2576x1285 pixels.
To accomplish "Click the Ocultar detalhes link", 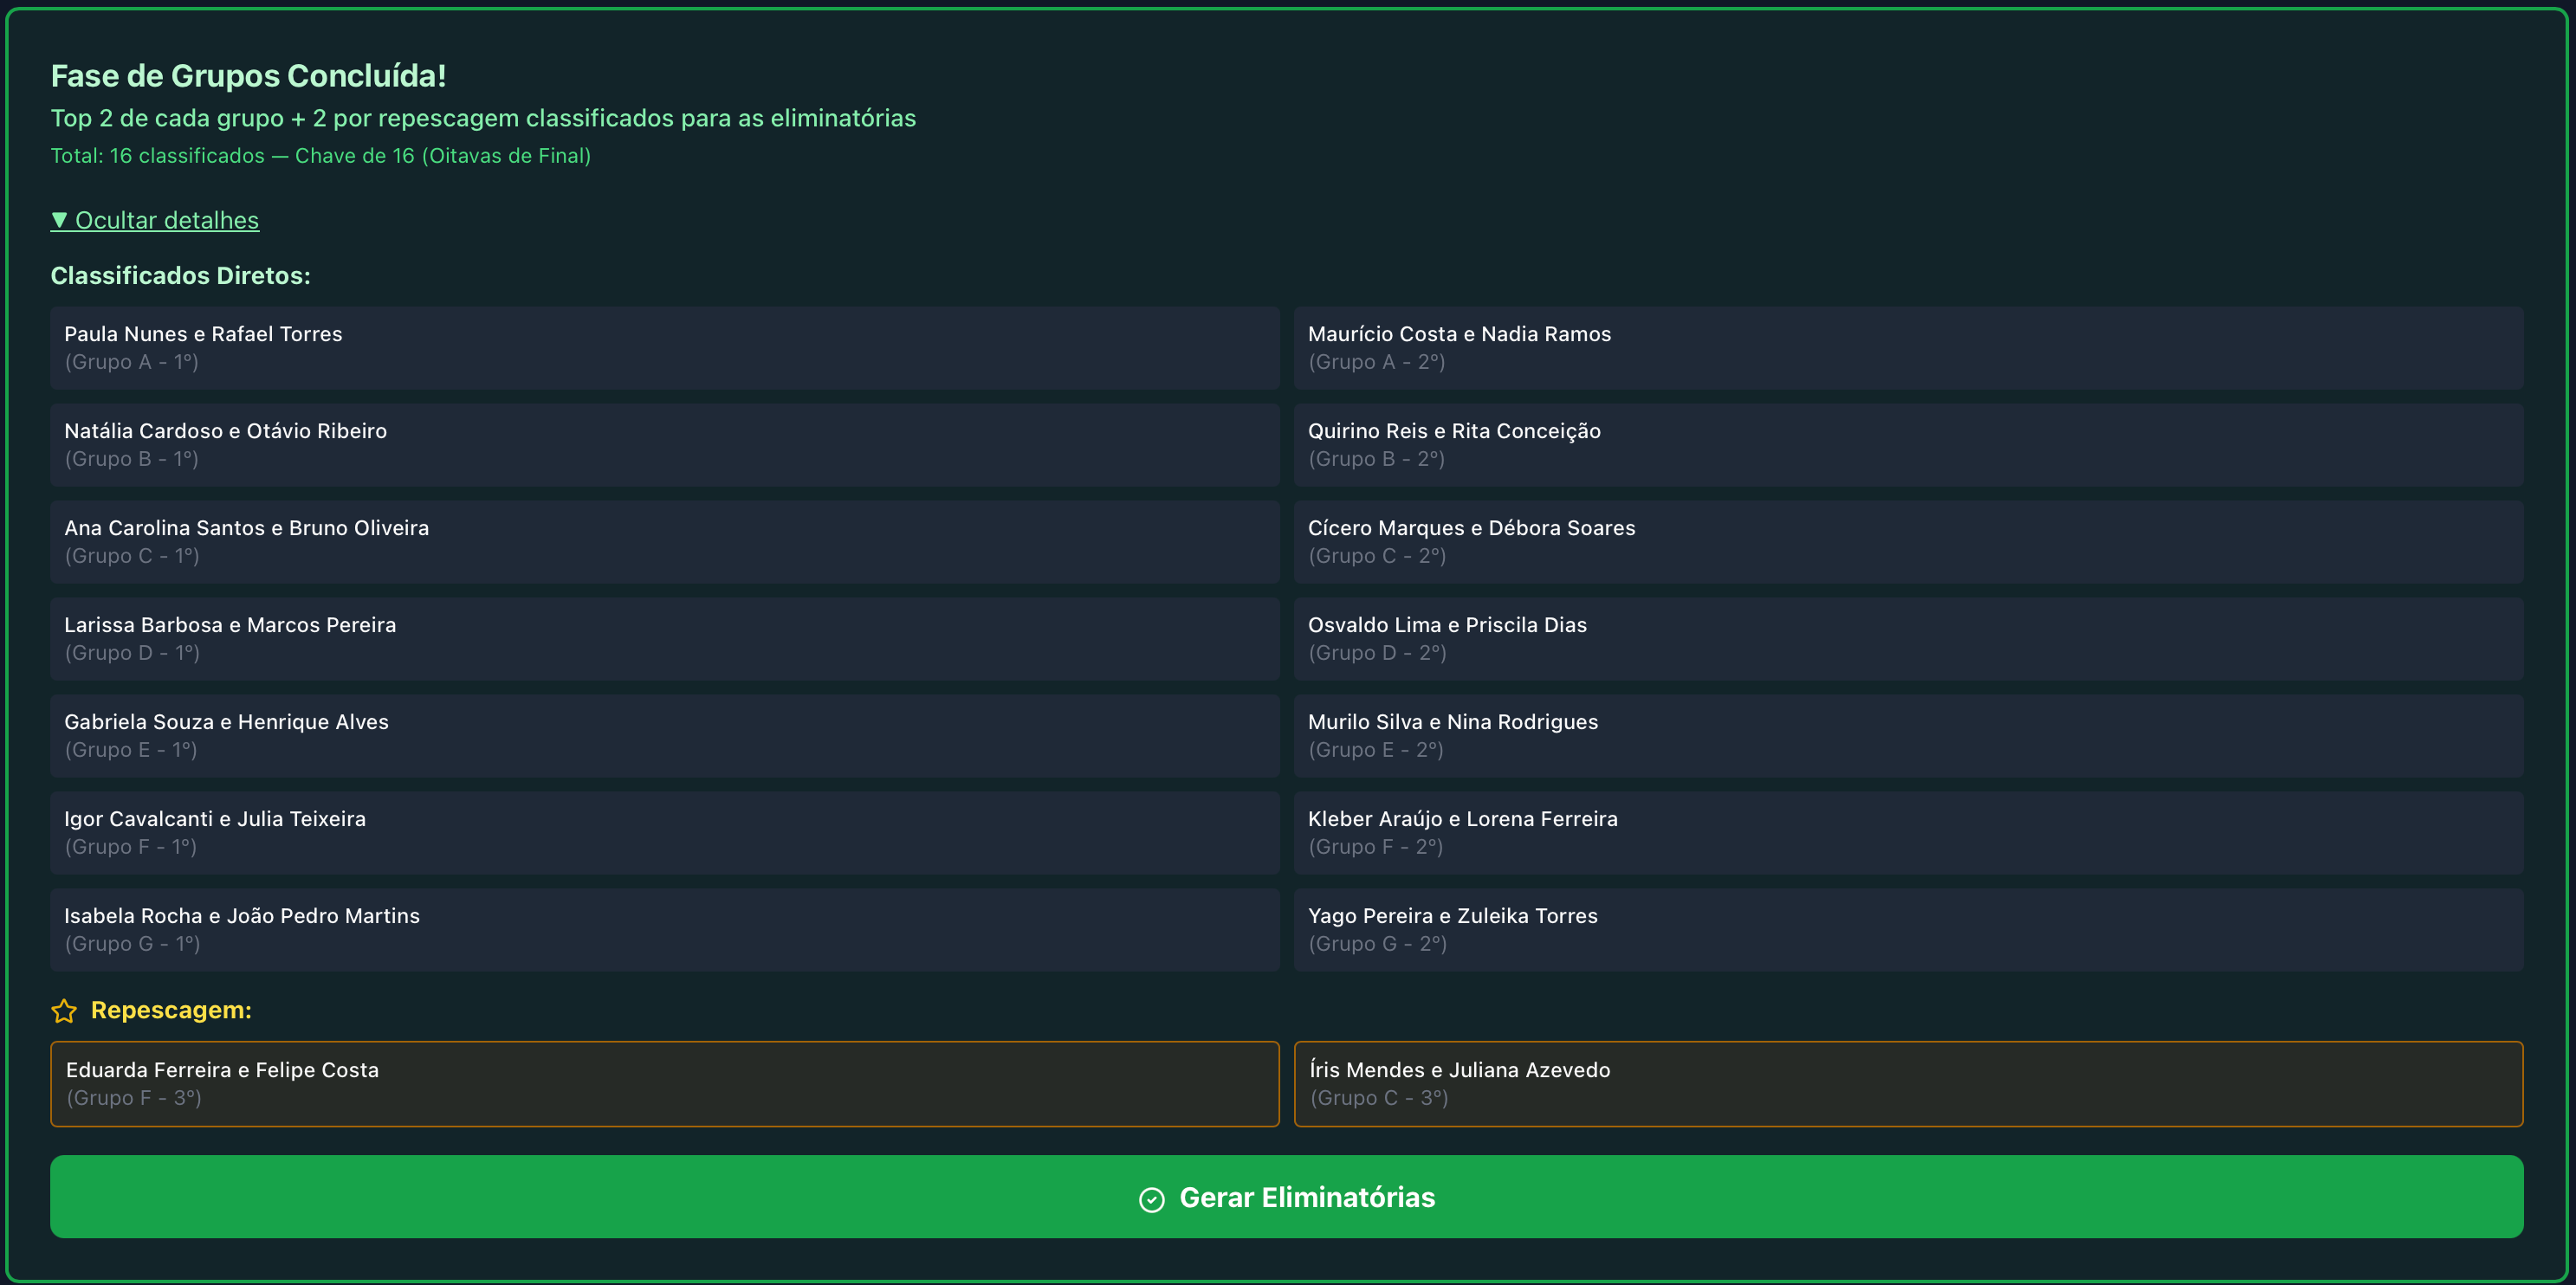I will click(x=166, y=220).
